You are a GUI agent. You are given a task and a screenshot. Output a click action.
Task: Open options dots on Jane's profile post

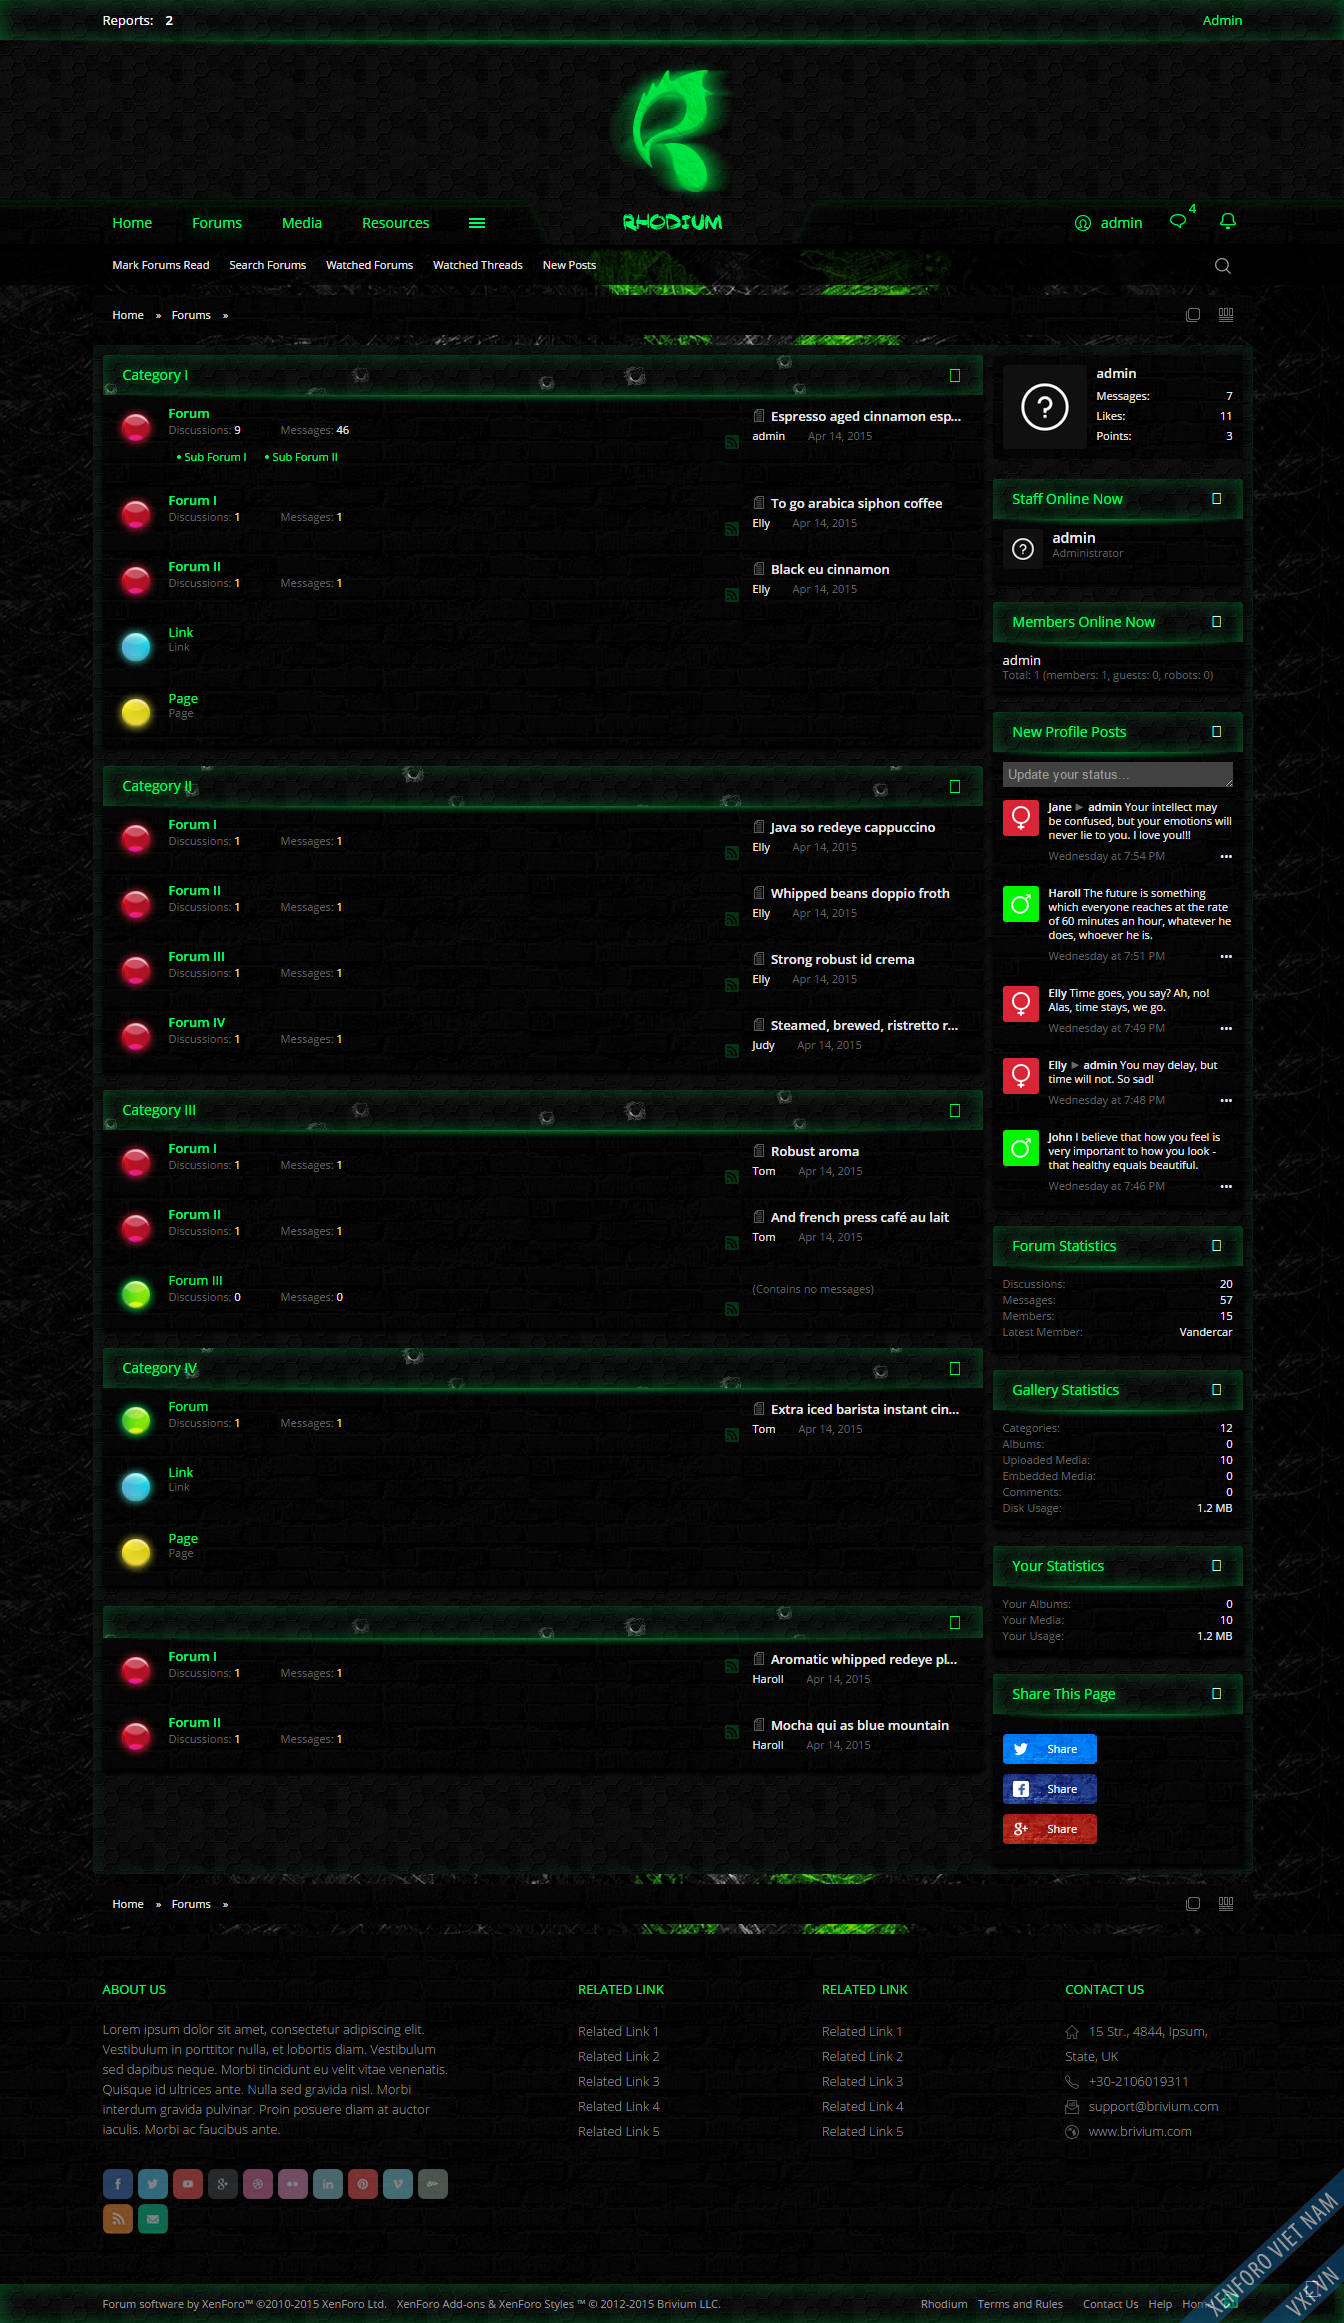tap(1226, 857)
